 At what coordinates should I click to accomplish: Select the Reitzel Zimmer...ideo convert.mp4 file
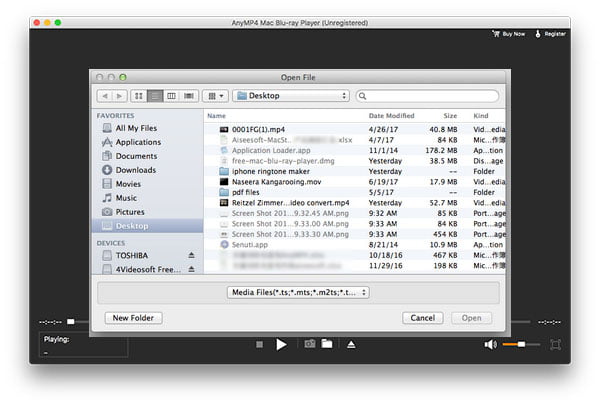click(x=355, y=203)
